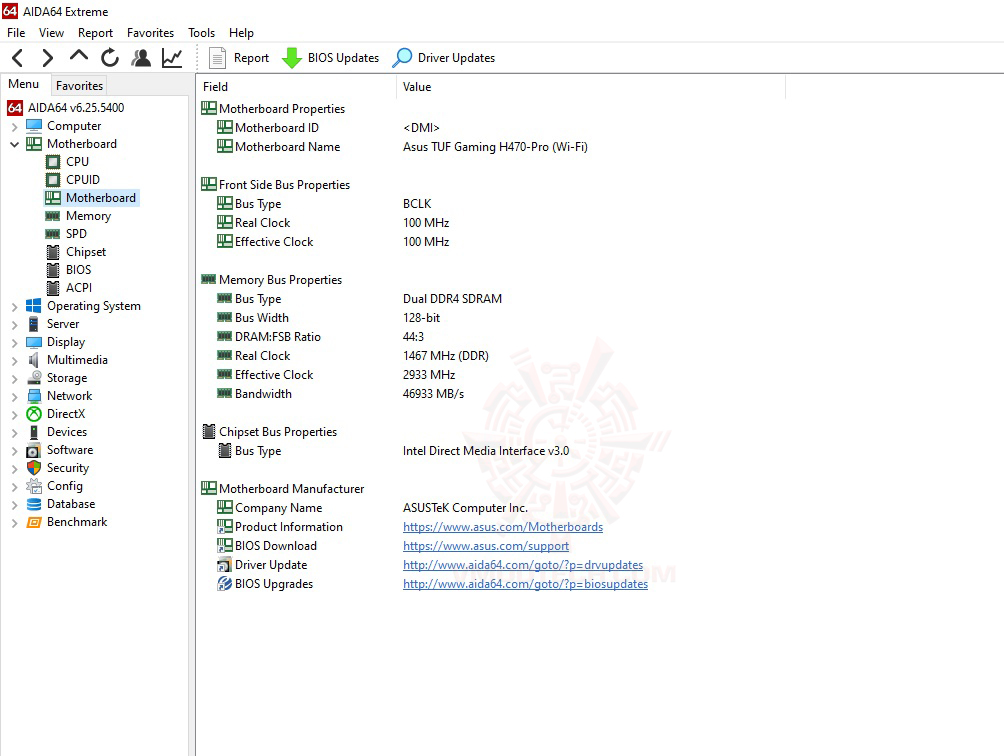1004x756 pixels.
Task: Launch the System Stability Test graph icon
Action: (x=171, y=57)
